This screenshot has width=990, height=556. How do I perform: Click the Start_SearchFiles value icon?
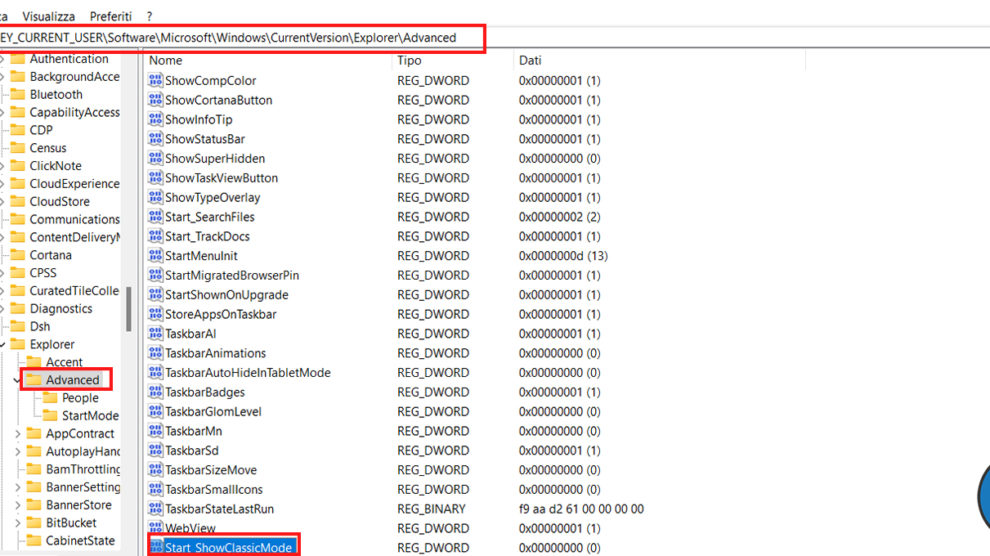click(x=155, y=216)
